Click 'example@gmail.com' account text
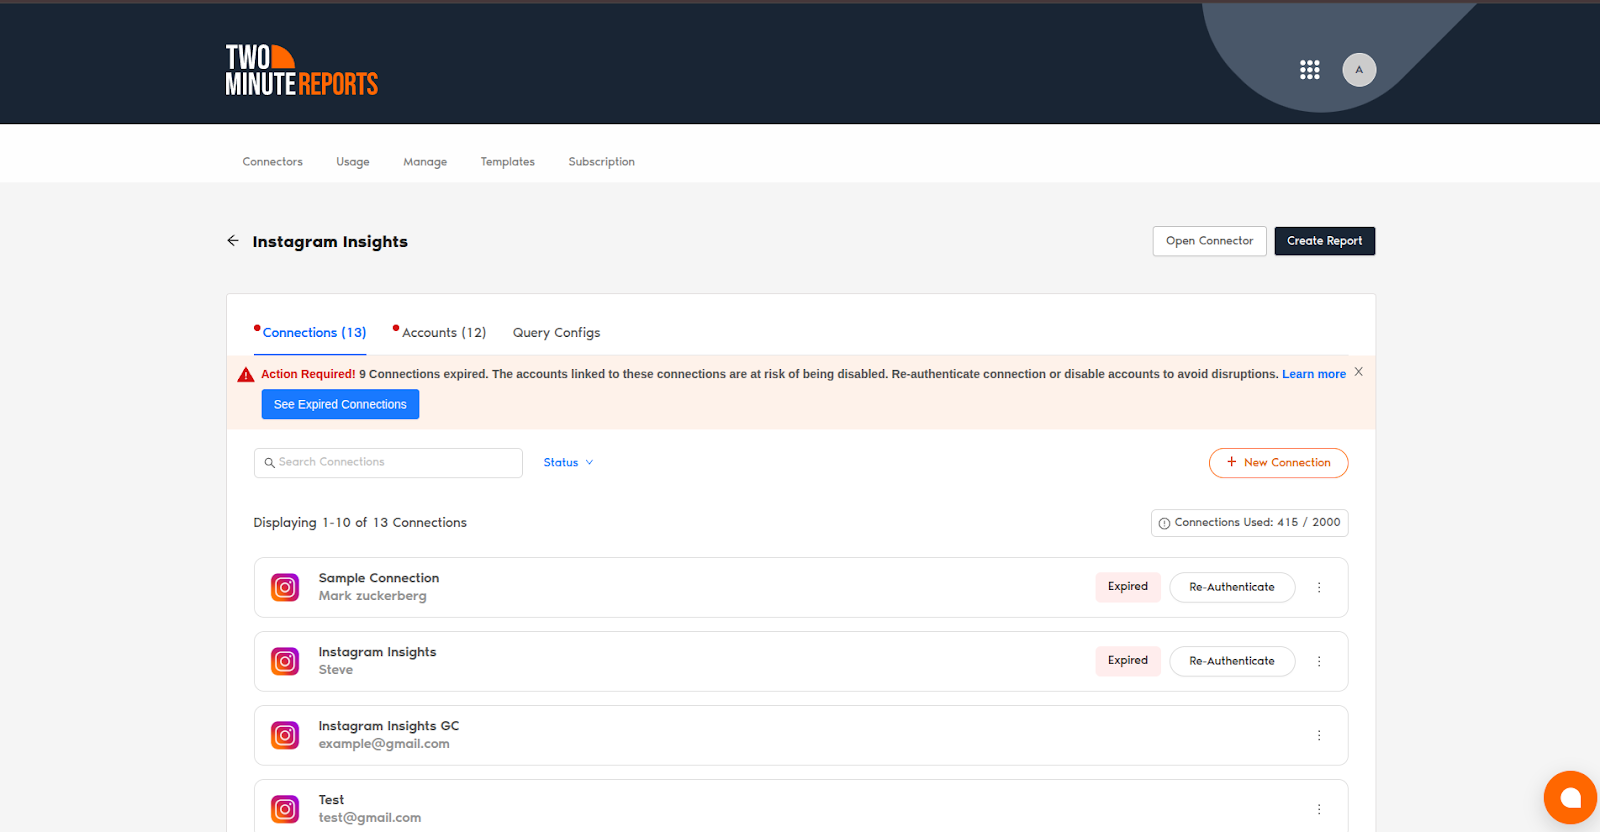This screenshot has height=832, width=1600. click(384, 744)
